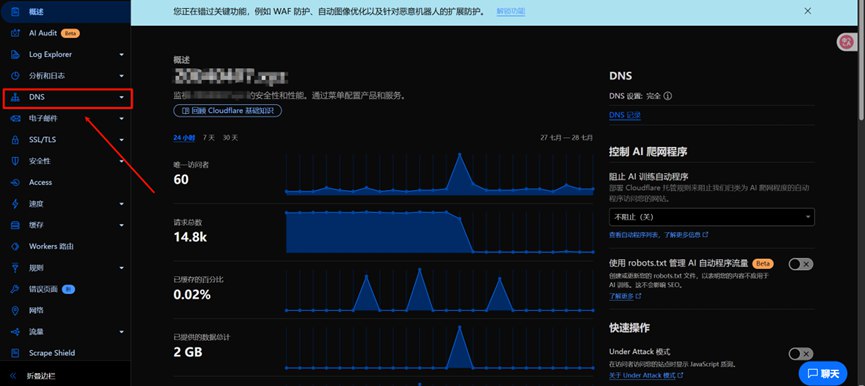Click the 唯一访问者 value 60

(181, 180)
